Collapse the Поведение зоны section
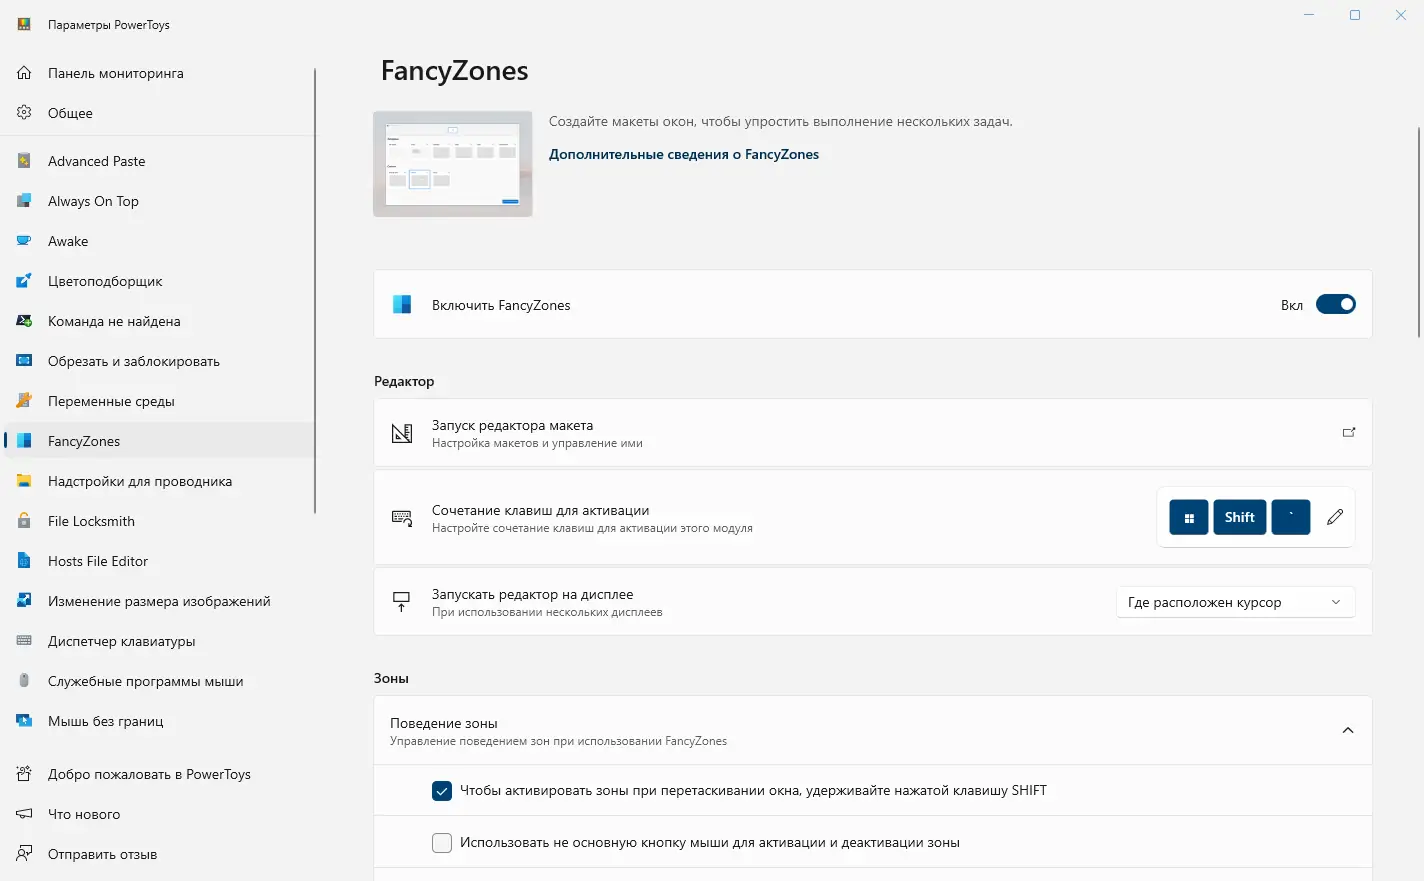This screenshot has height=881, width=1424. 1348,731
